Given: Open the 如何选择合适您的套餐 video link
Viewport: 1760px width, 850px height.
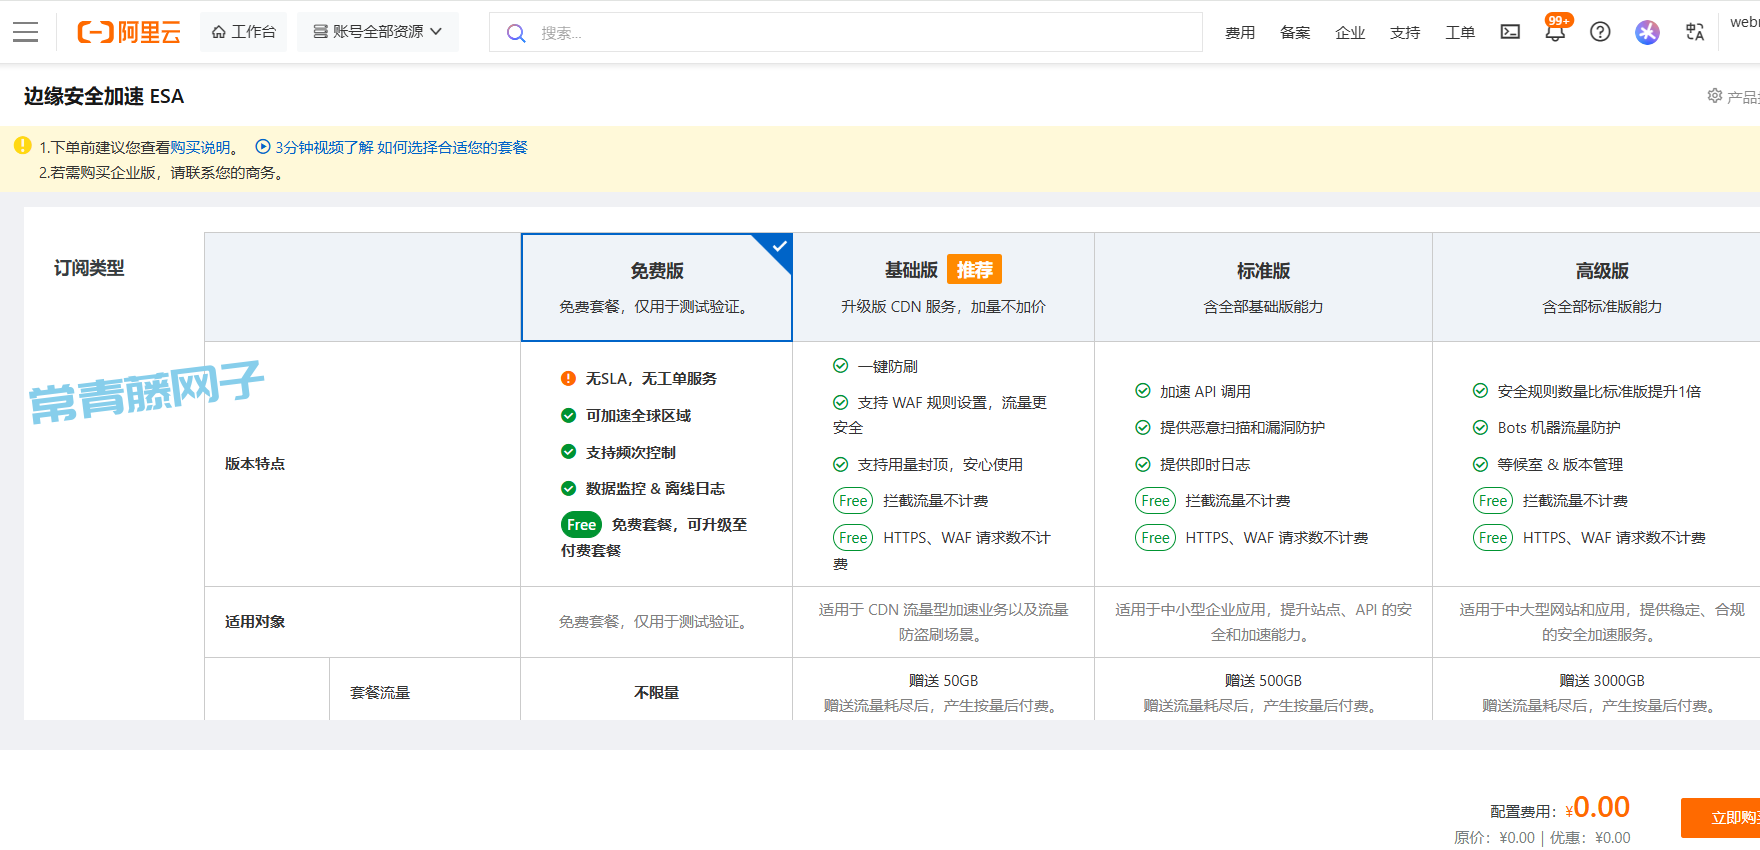Looking at the screenshot, I should pyautogui.click(x=452, y=147).
